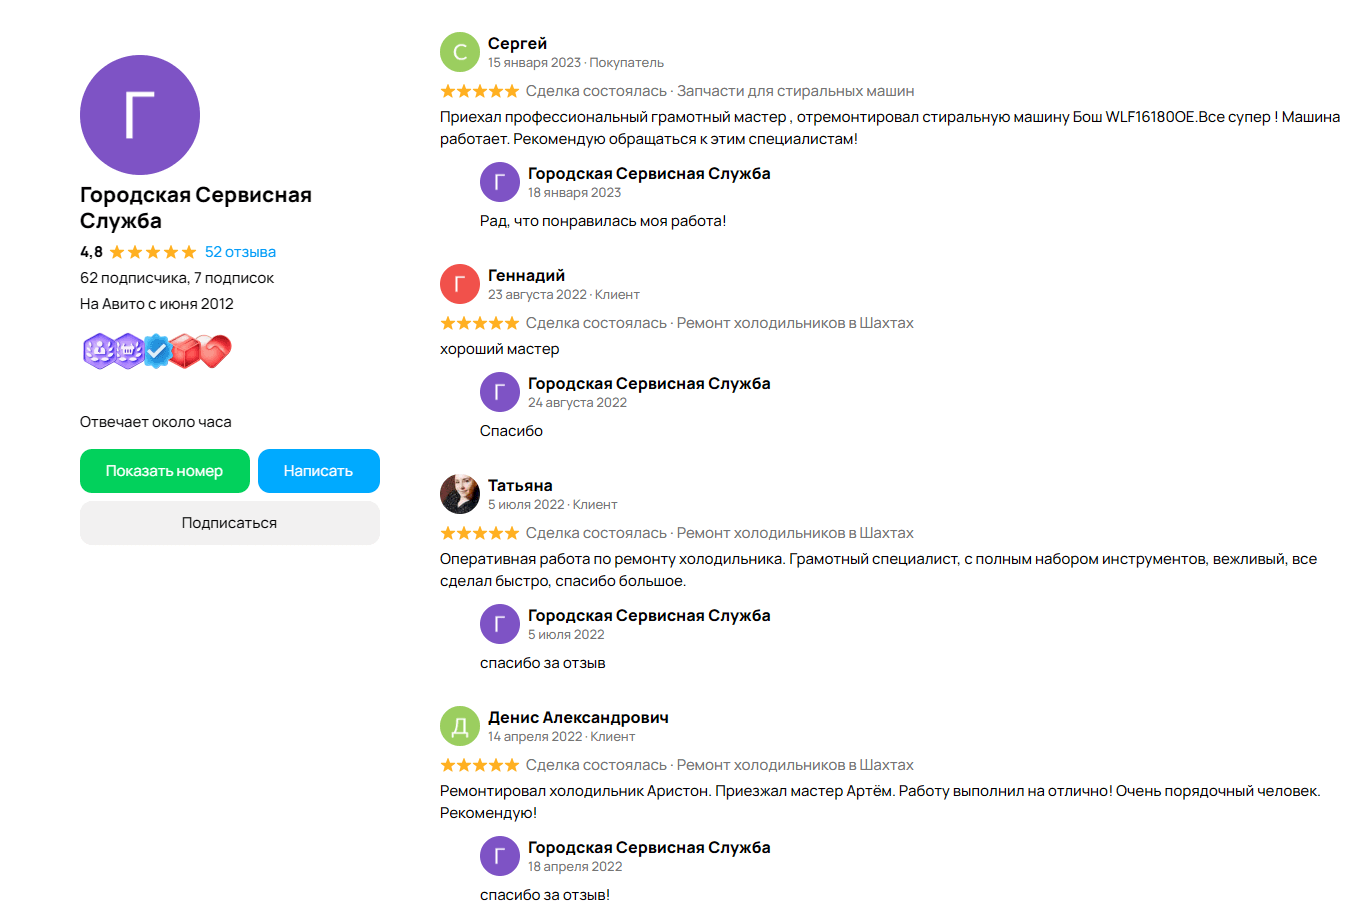This screenshot has height=923, width=1367.
Task: Click the large purple profile avatar
Action: tap(140, 115)
